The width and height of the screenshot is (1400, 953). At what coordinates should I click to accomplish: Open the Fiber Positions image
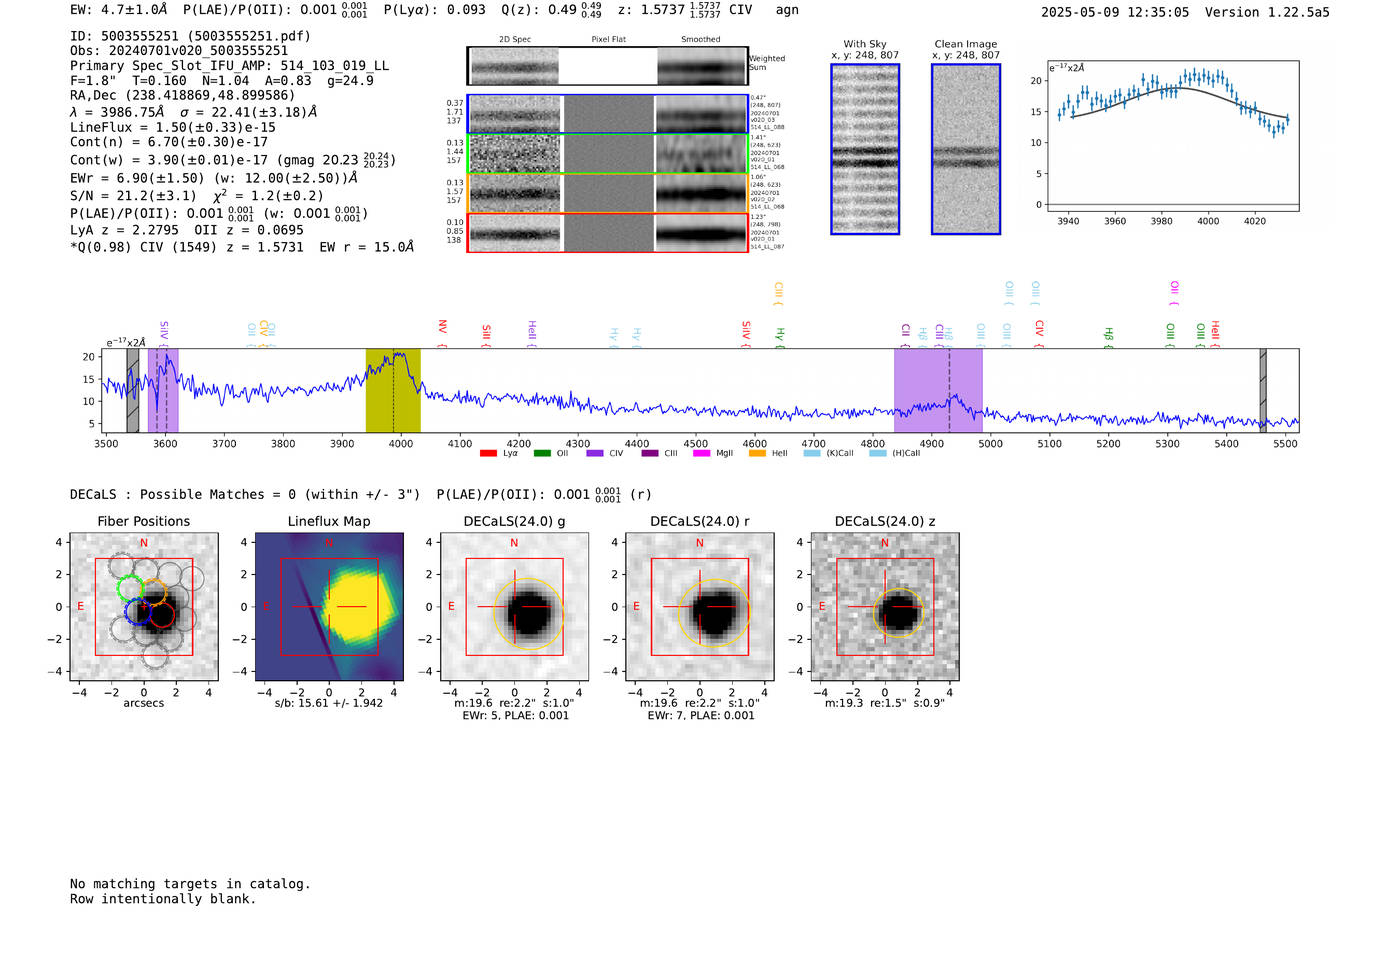click(144, 606)
